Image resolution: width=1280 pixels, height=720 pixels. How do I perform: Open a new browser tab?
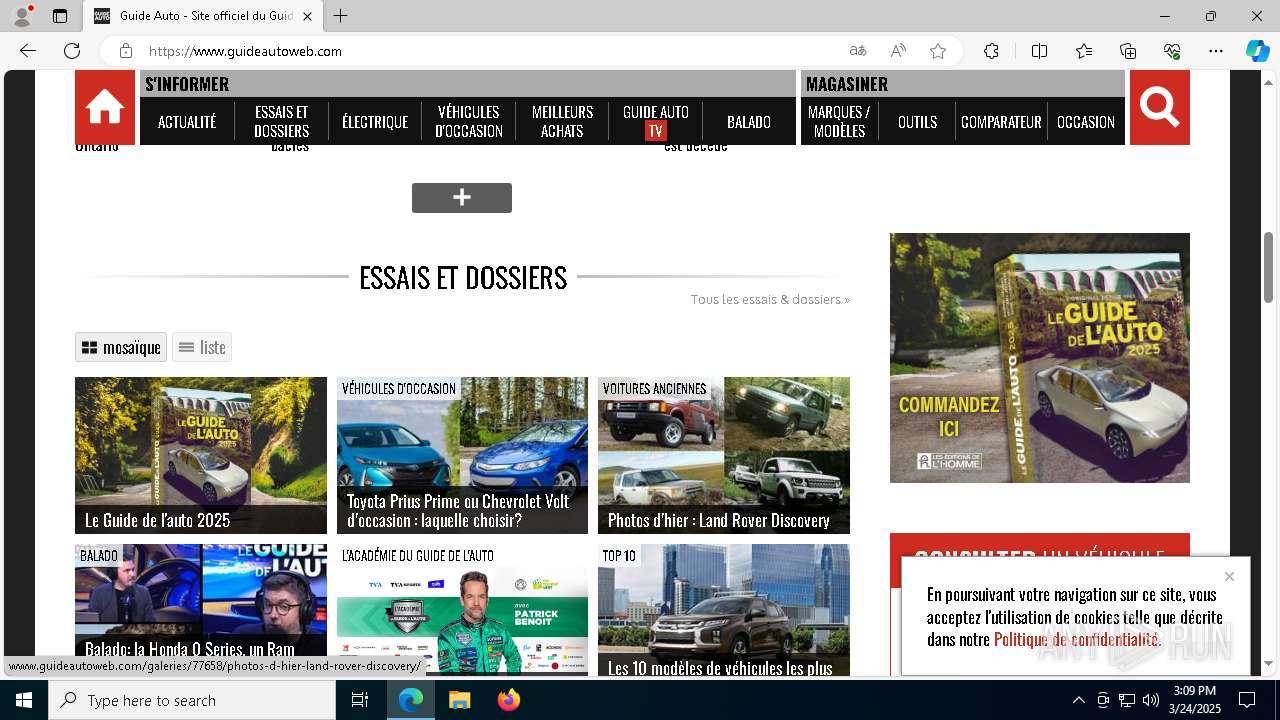click(x=341, y=16)
